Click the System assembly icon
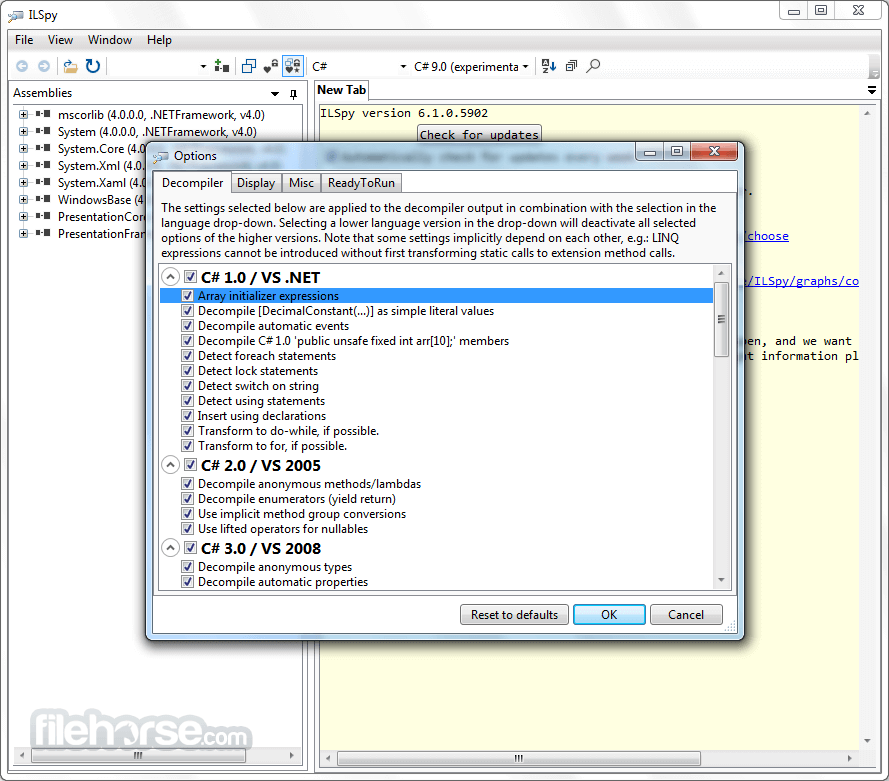The height and width of the screenshot is (781, 889). 44,131
